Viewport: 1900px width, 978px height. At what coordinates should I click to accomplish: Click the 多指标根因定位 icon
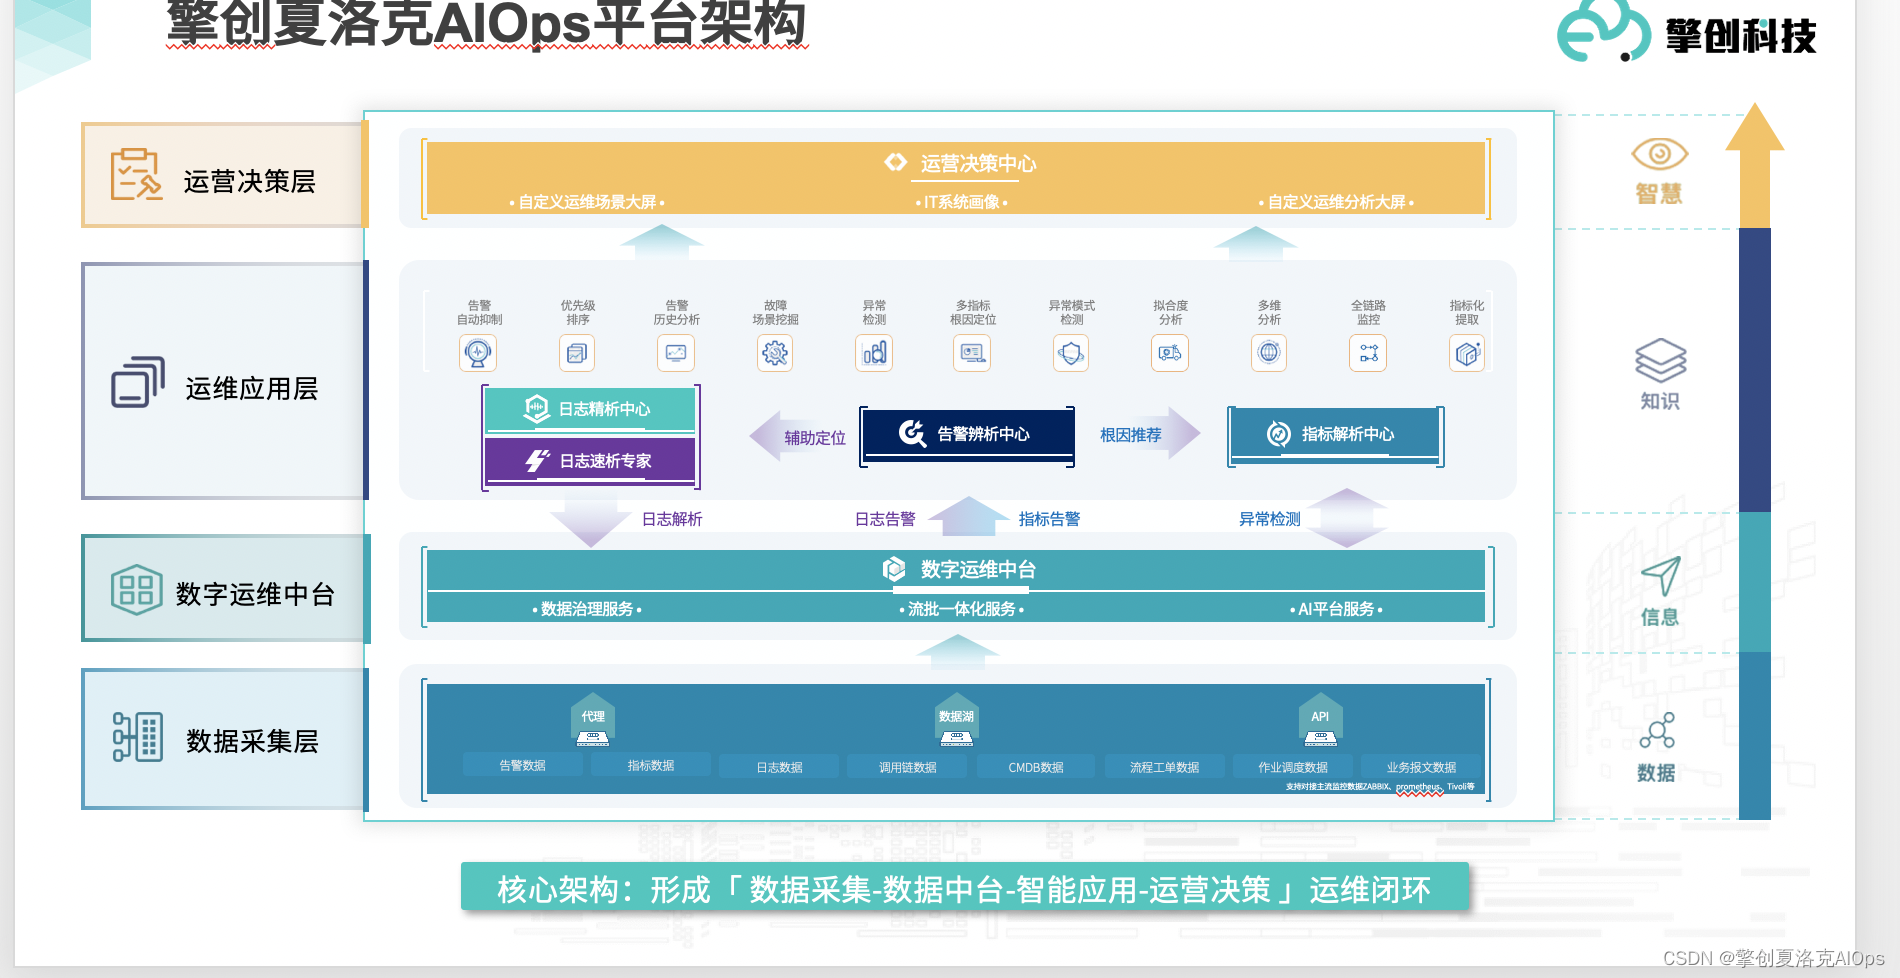click(x=972, y=353)
